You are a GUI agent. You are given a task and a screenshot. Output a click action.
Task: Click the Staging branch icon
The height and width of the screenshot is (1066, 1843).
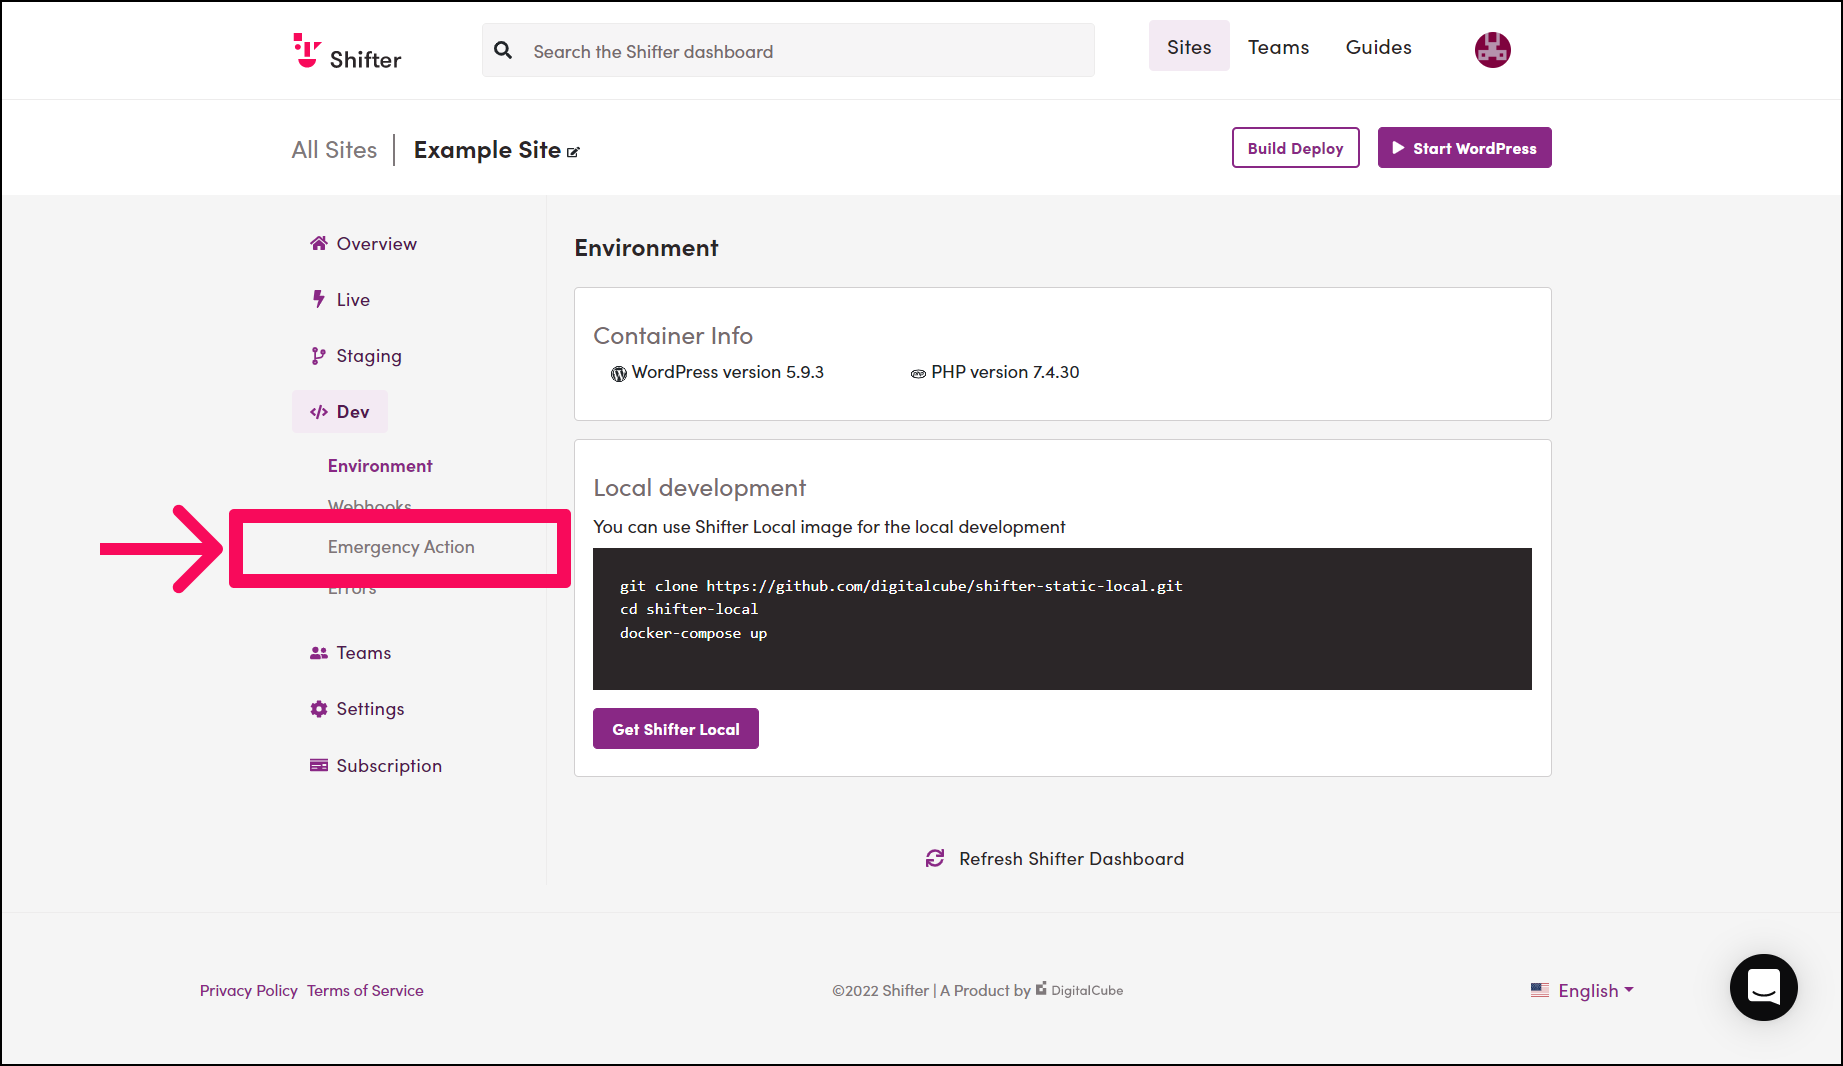click(x=319, y=355)
